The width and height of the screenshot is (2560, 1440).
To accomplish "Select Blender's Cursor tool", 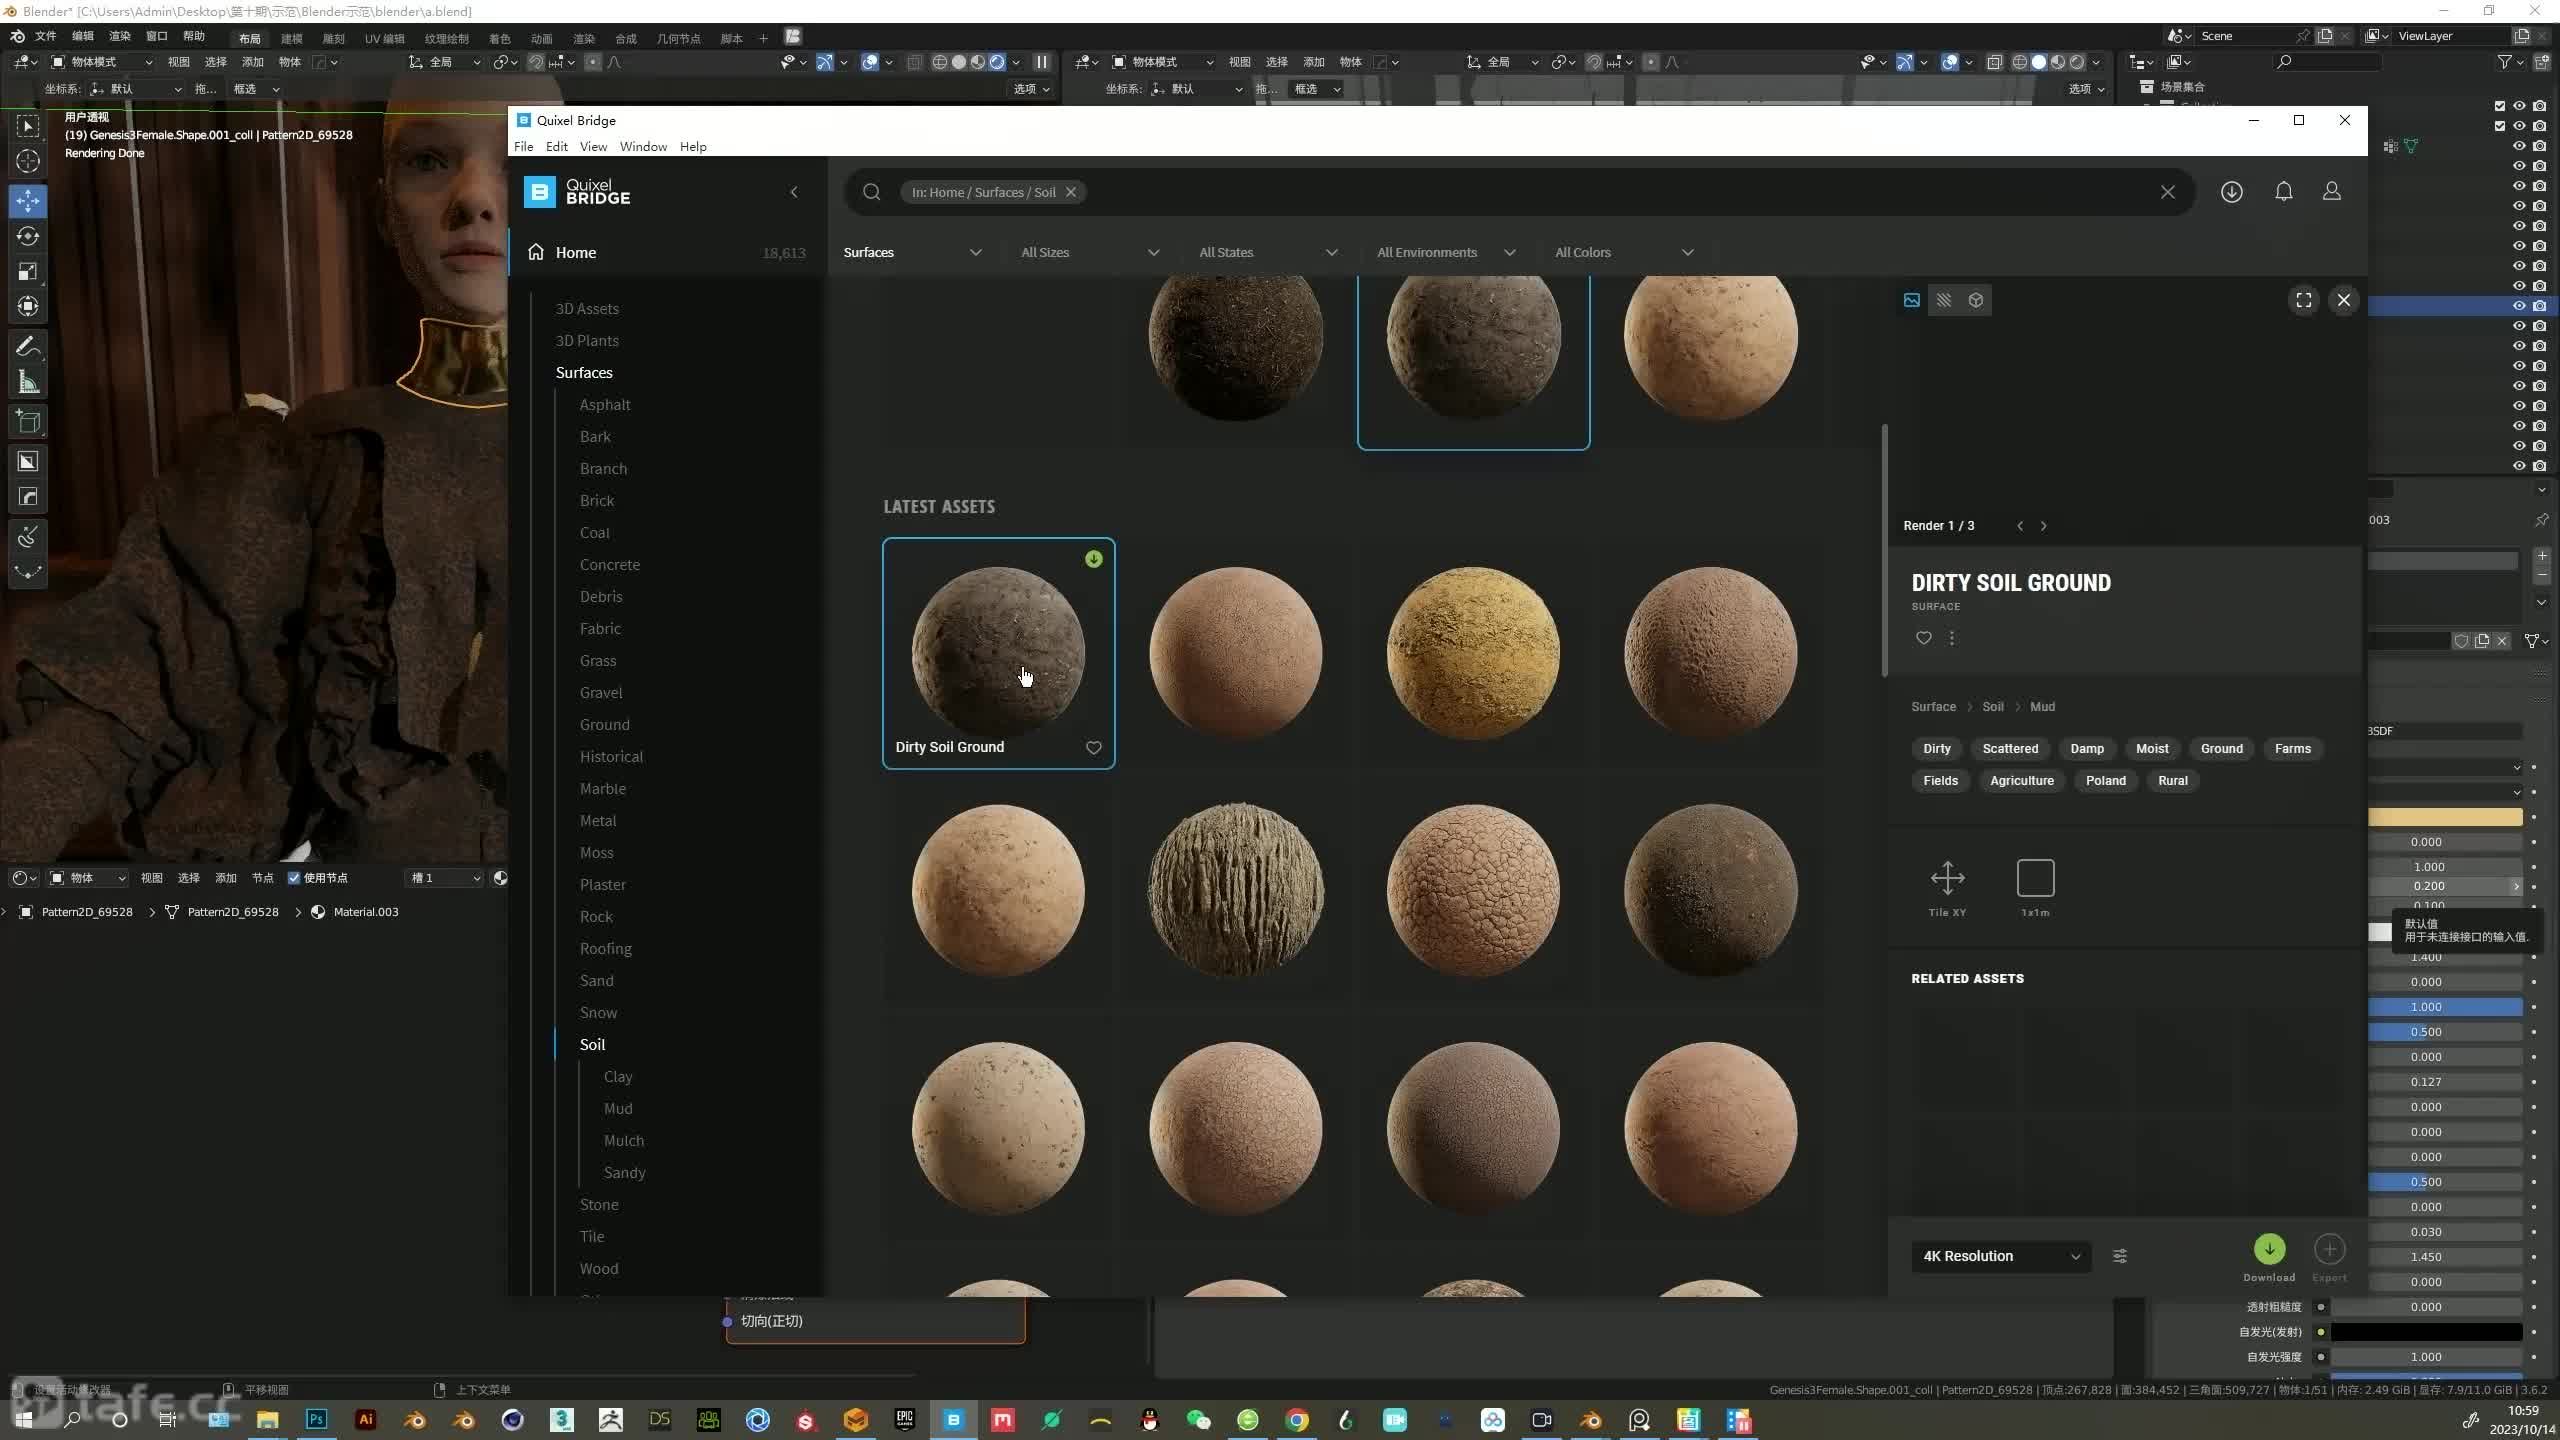I will click(28, 161).
